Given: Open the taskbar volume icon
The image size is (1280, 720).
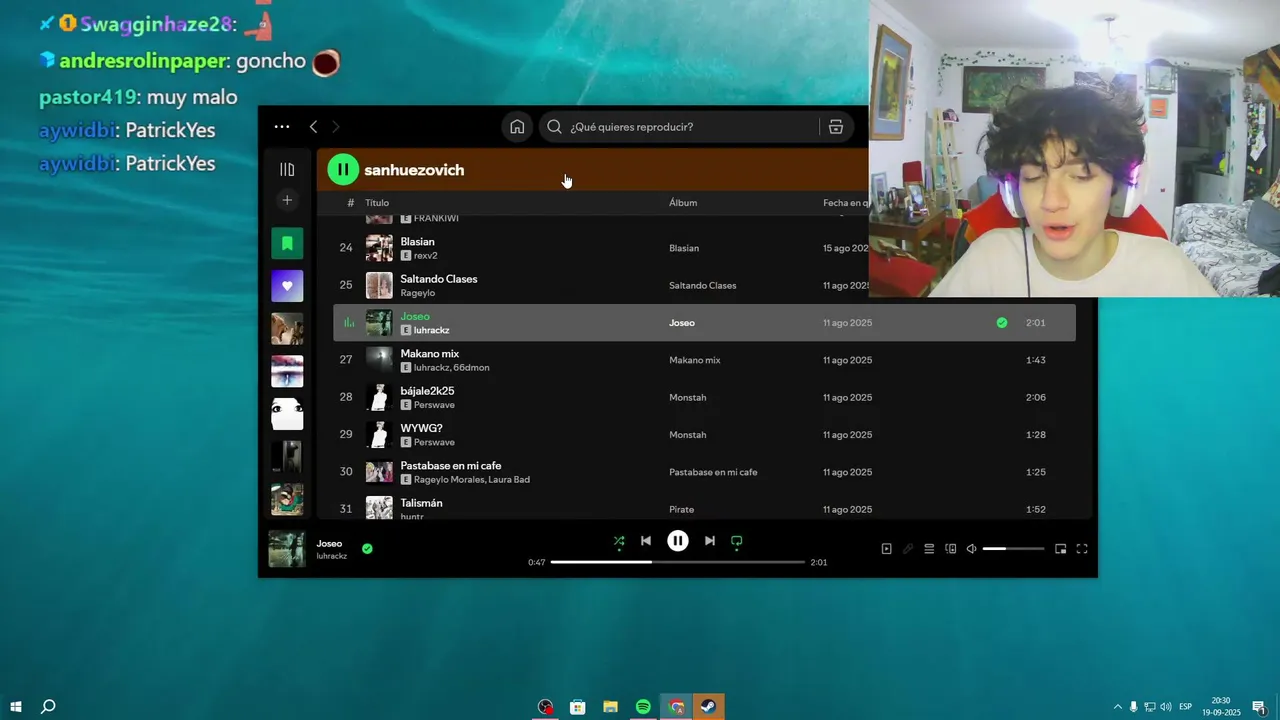Looking at the screenshot, I should point(1166,707).
